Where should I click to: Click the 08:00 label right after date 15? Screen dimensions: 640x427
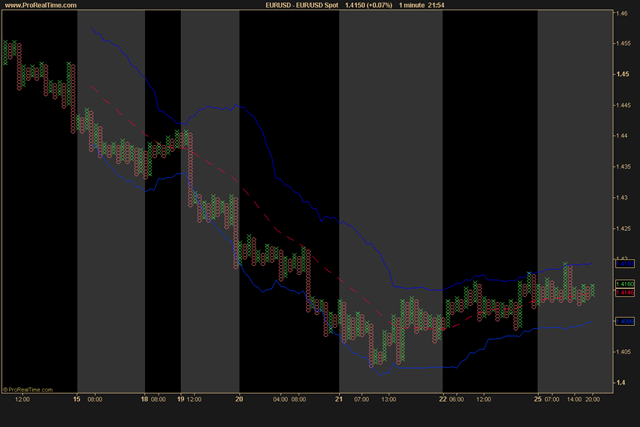(95, 399)
